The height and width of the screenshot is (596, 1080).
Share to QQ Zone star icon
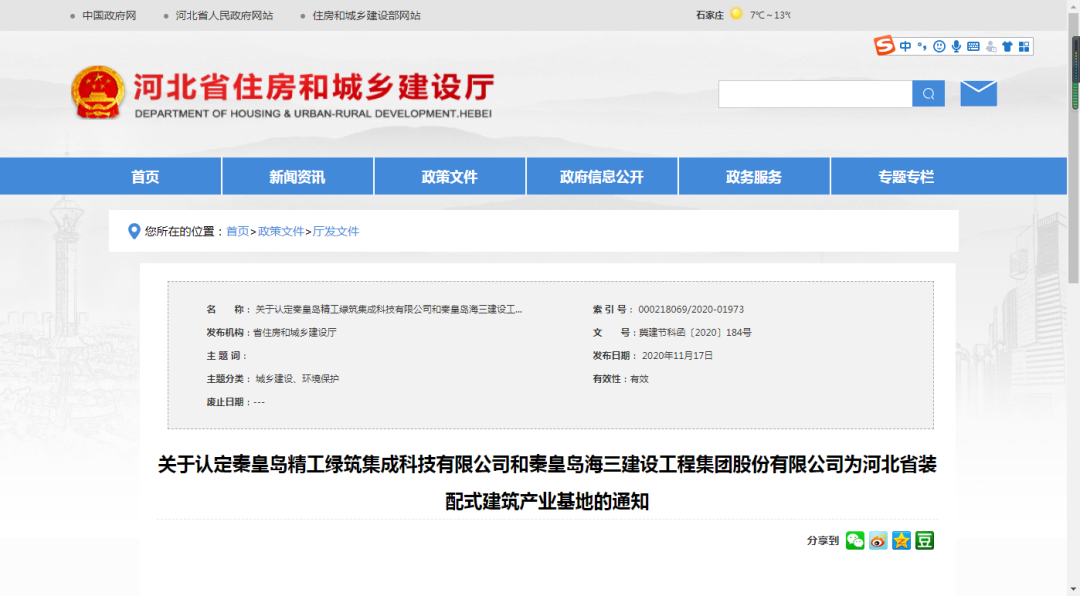tap(901, 541)
